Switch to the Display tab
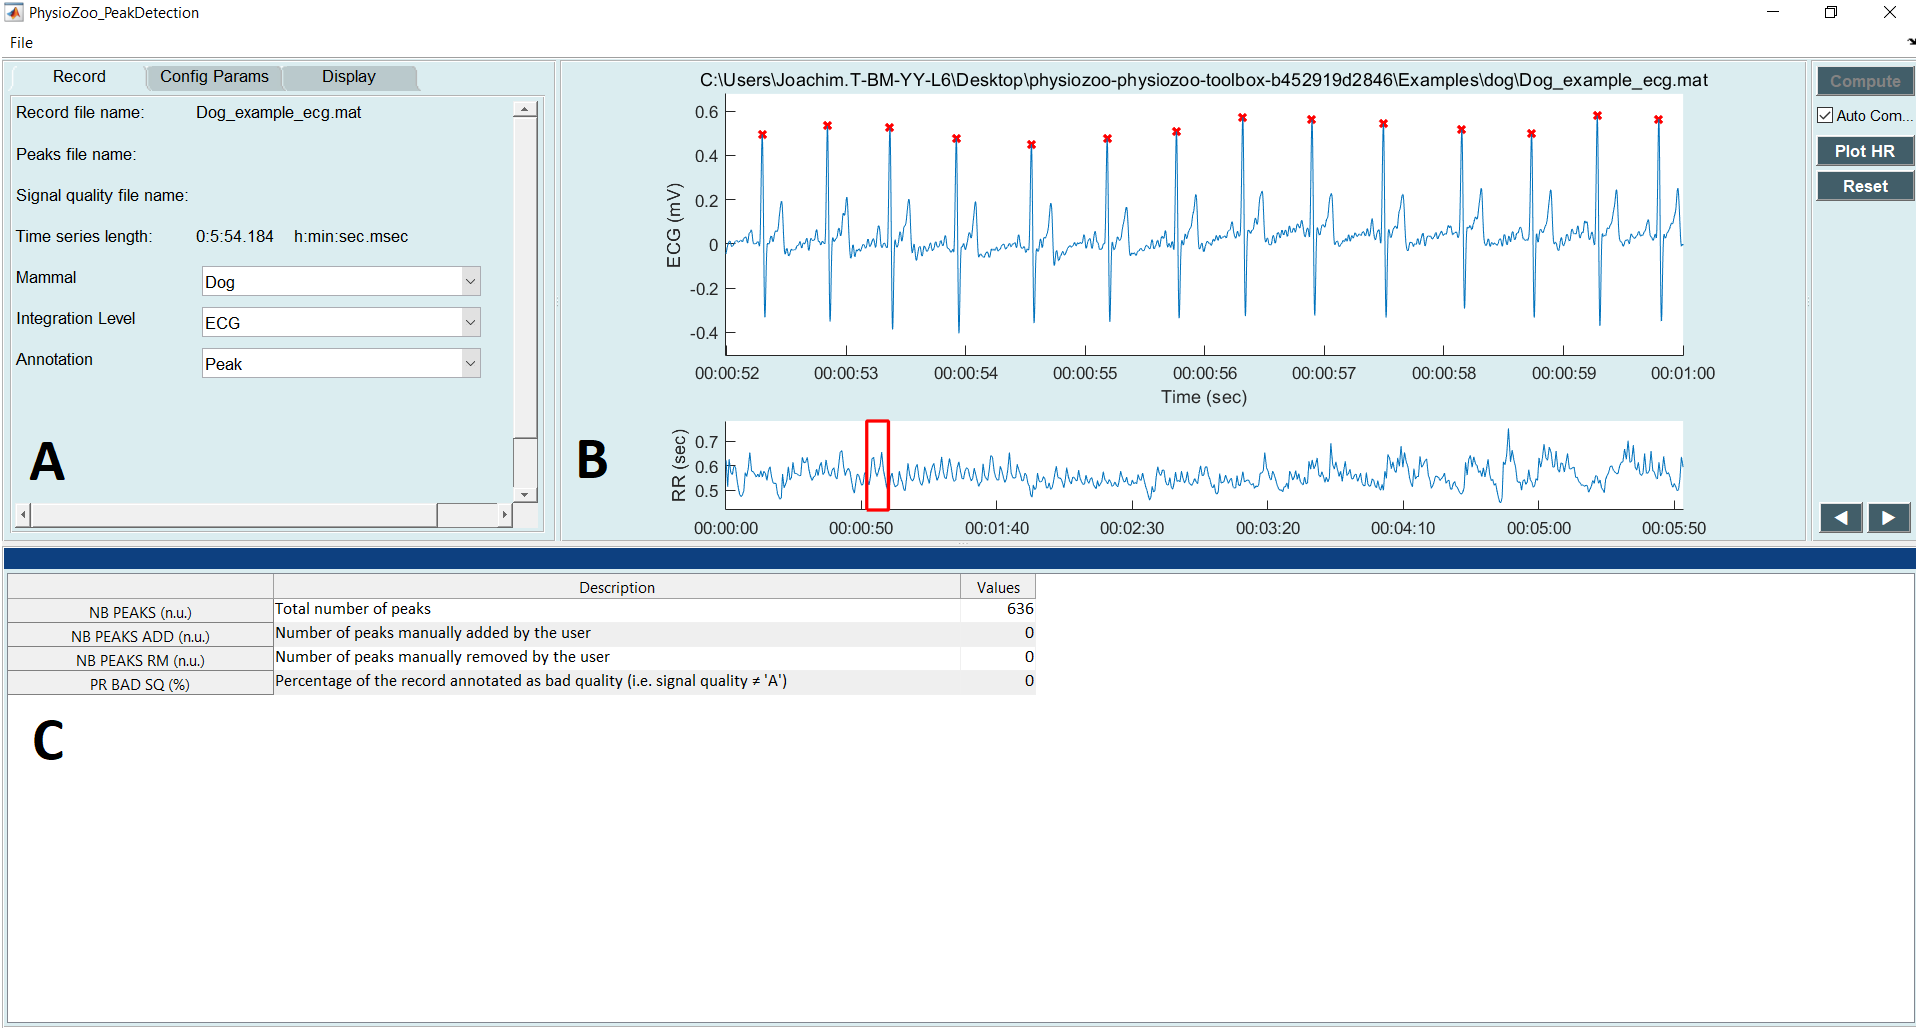The image size is (1919, 1031). click(x=348, y=76)
